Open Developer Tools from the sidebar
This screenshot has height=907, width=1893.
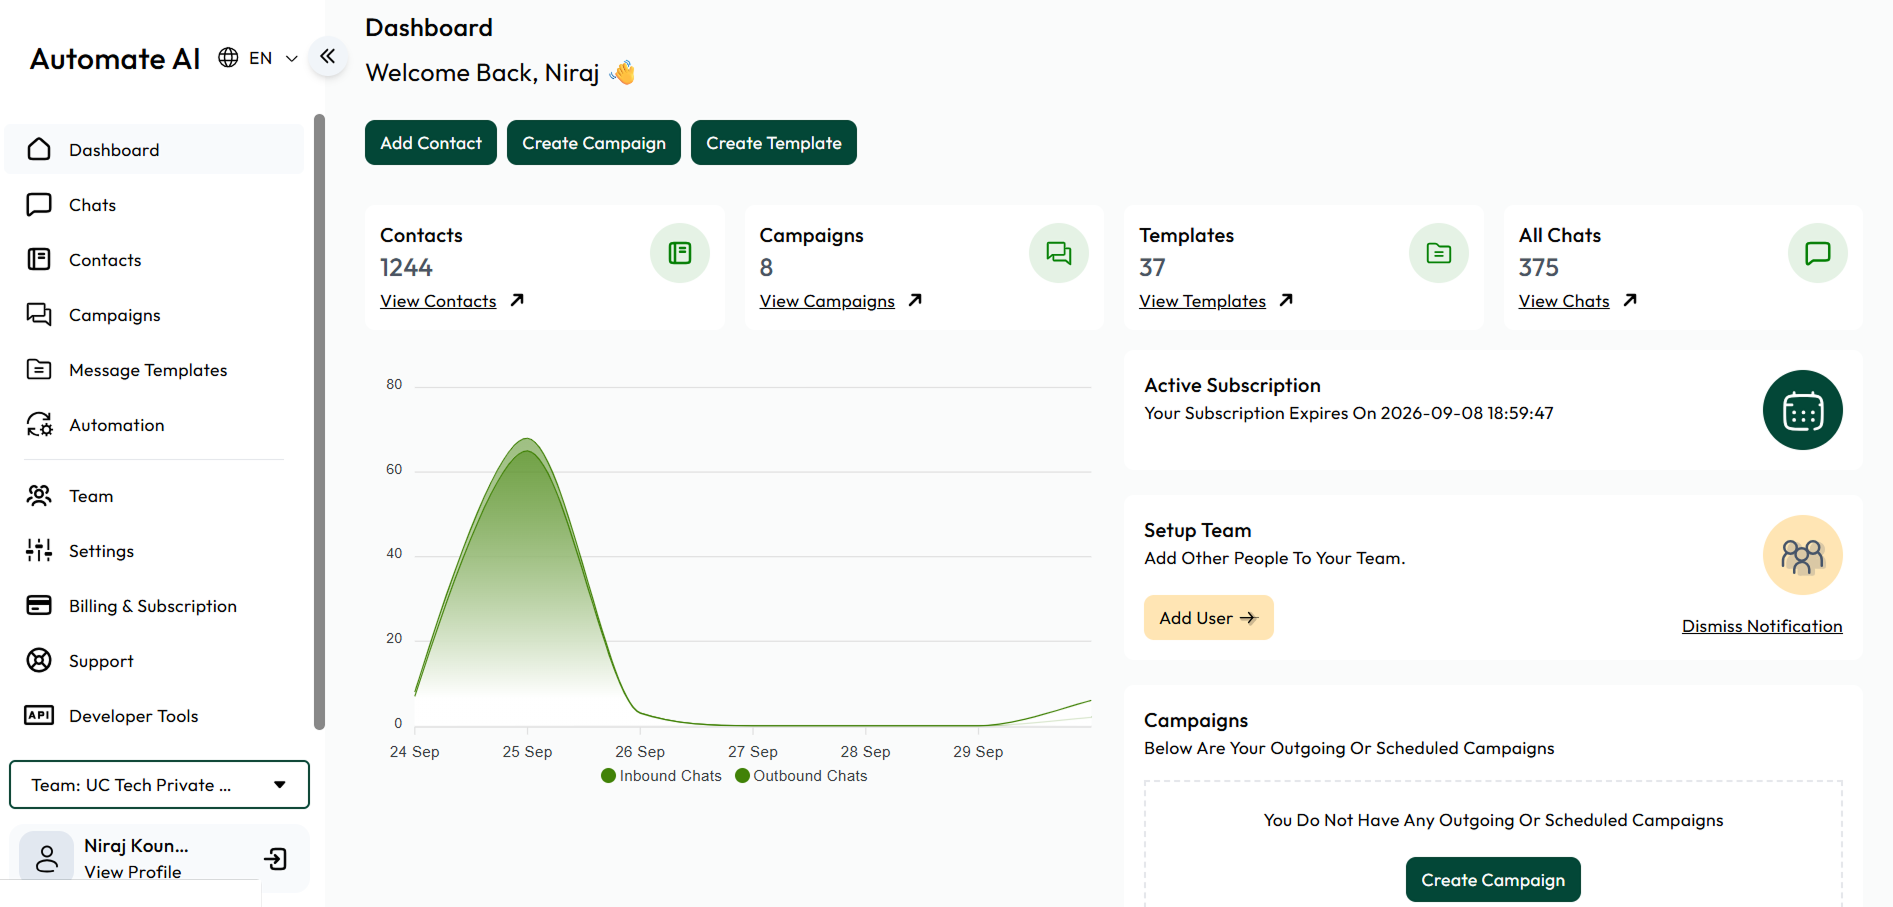pyautogui.click(x=133, y=716)
